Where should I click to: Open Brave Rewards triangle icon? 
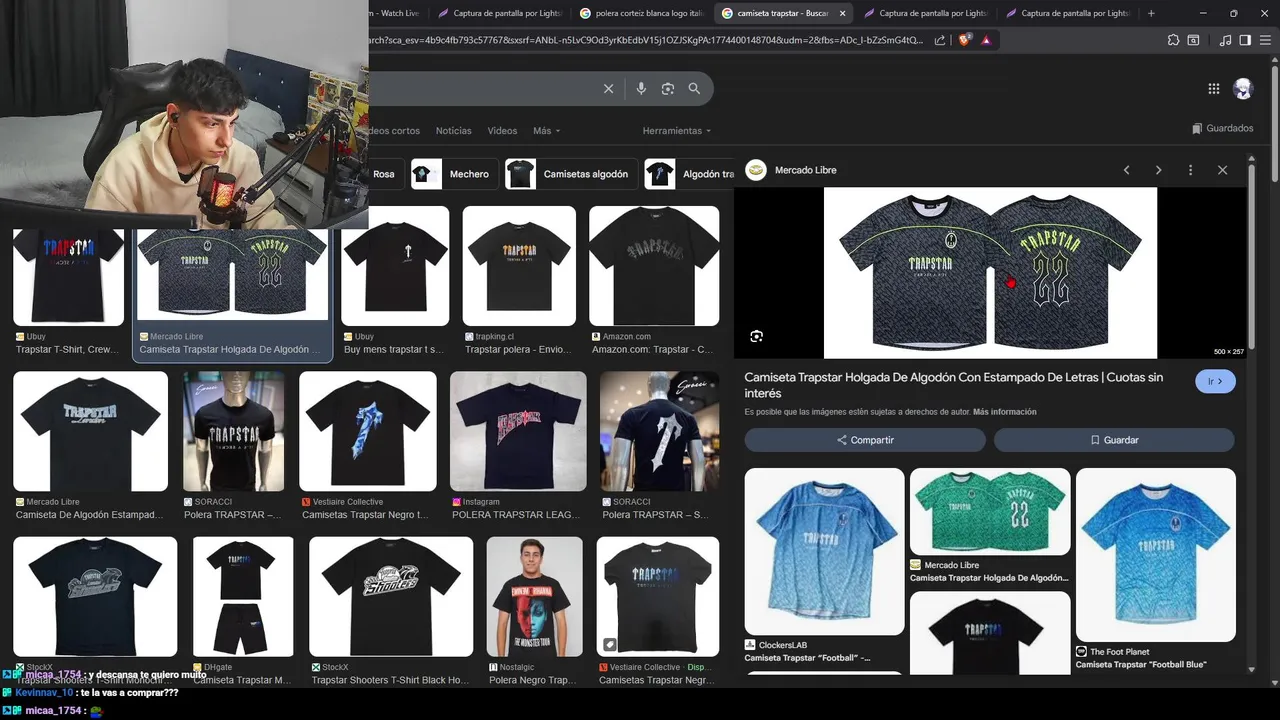[986, 40]
